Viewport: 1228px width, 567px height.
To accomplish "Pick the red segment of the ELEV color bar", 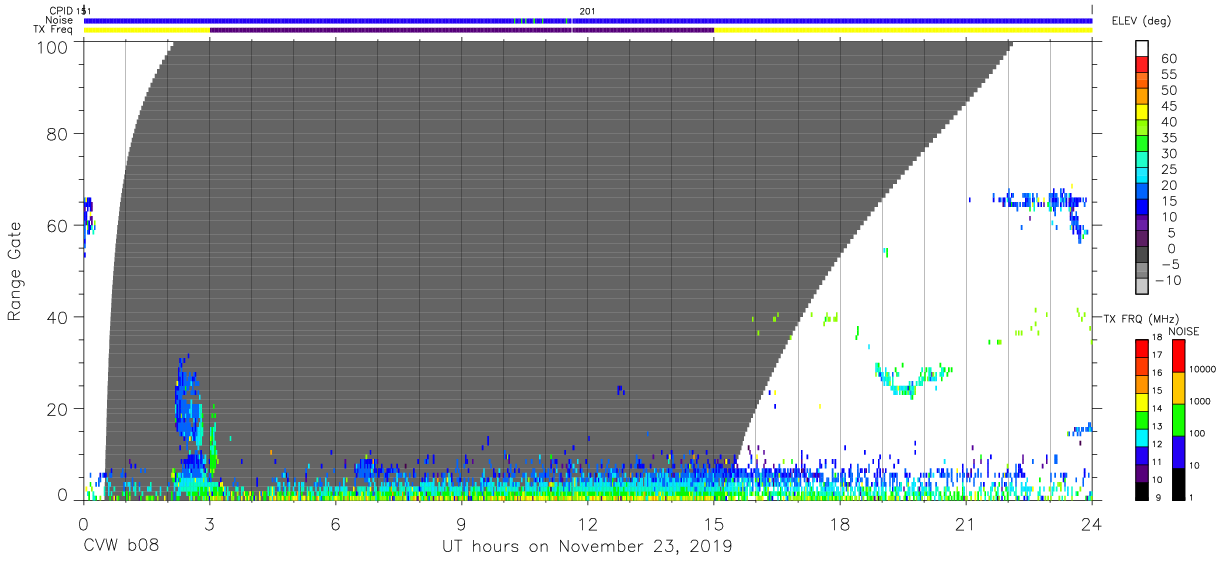I will coord(1143,64).
